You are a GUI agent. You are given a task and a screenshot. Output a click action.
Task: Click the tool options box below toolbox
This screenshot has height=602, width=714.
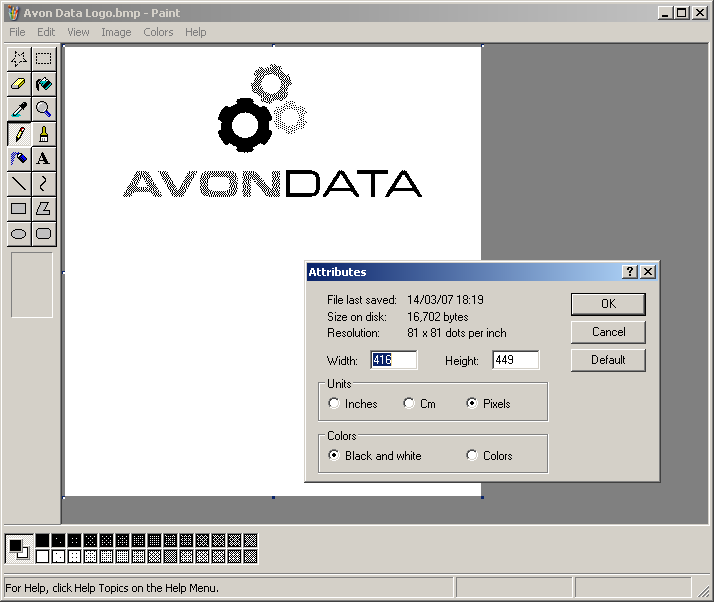(32, 285)
